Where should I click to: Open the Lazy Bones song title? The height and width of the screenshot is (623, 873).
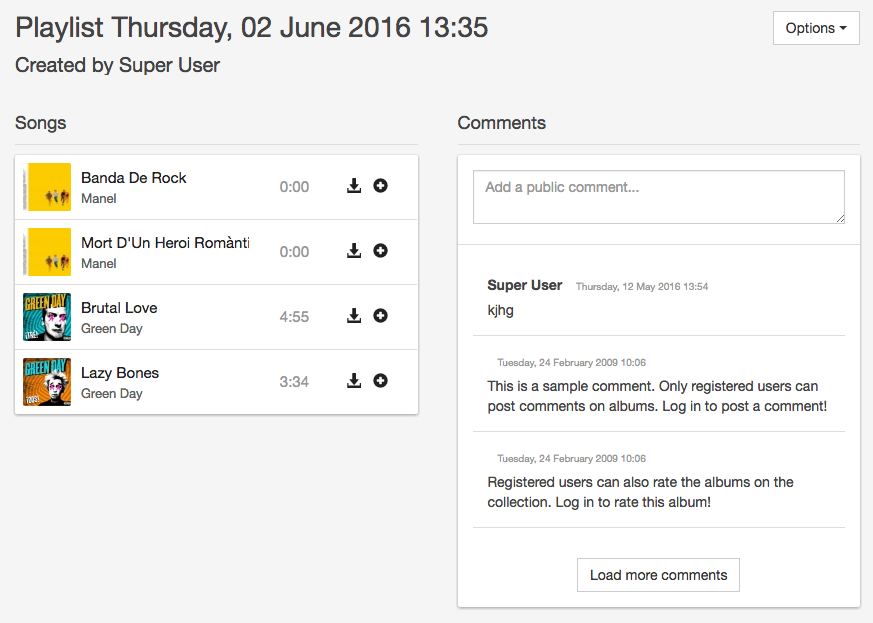click(120, 373)
